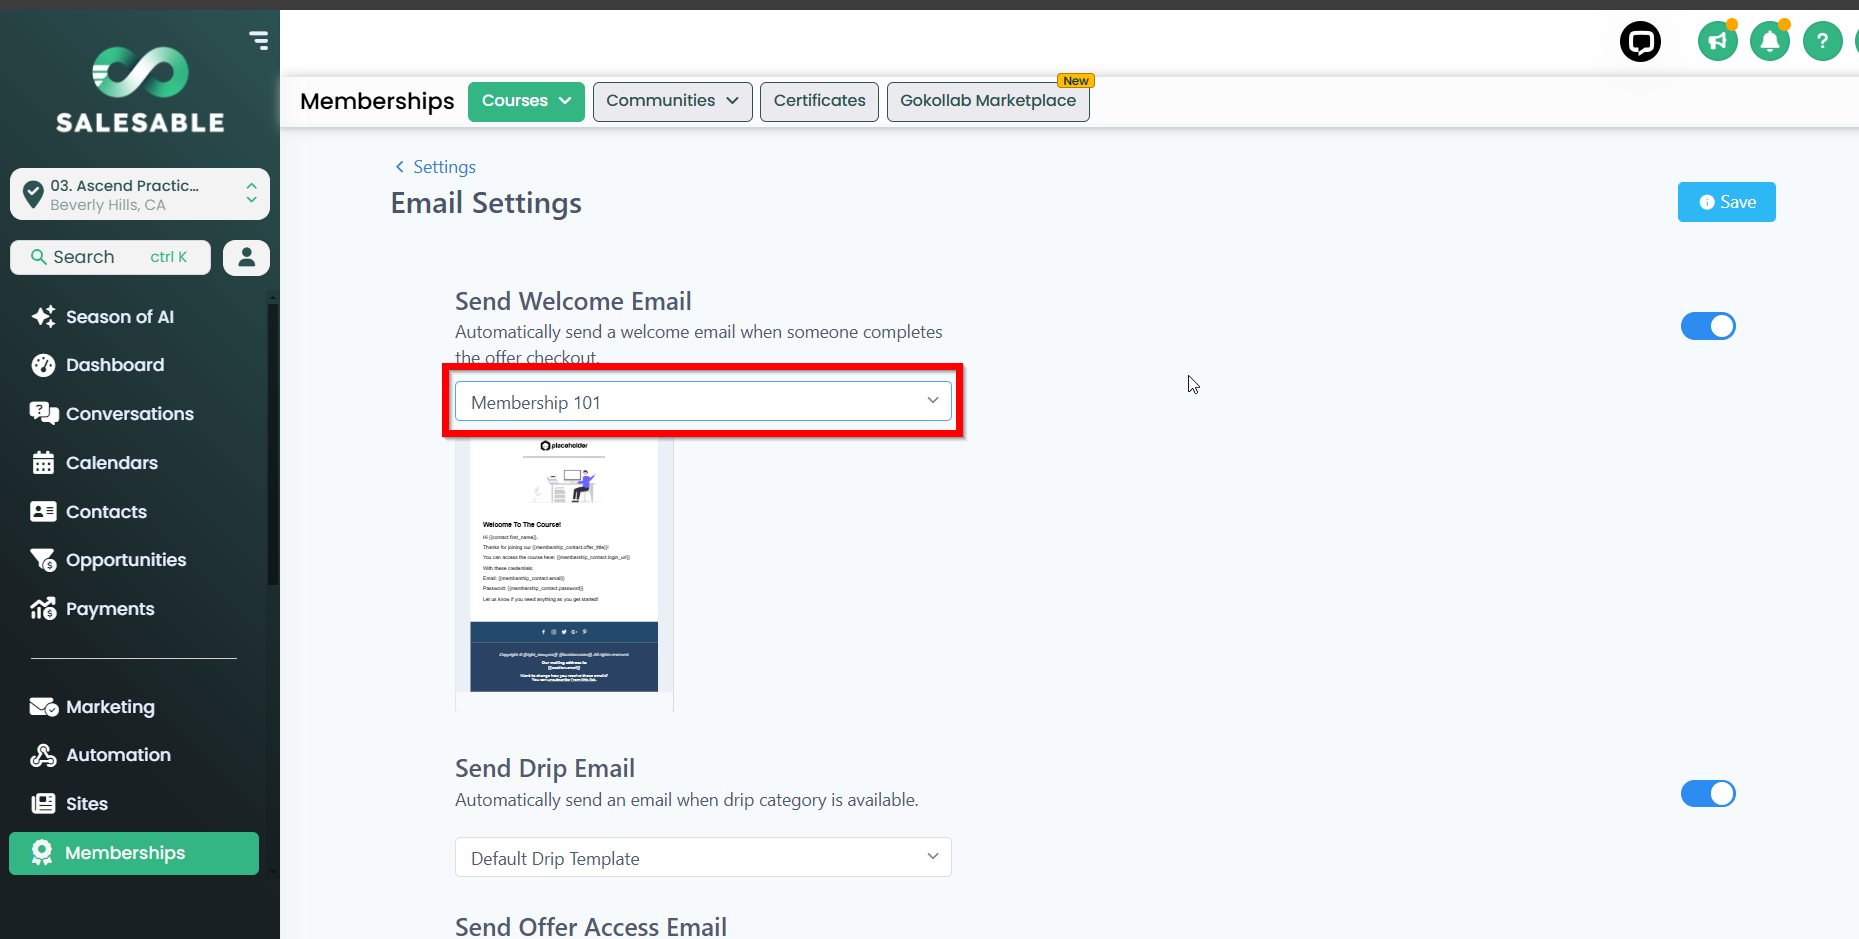The image size is (1859, 939).
Task: Click the Email Settings heading
Action: (x=486, y=203)
